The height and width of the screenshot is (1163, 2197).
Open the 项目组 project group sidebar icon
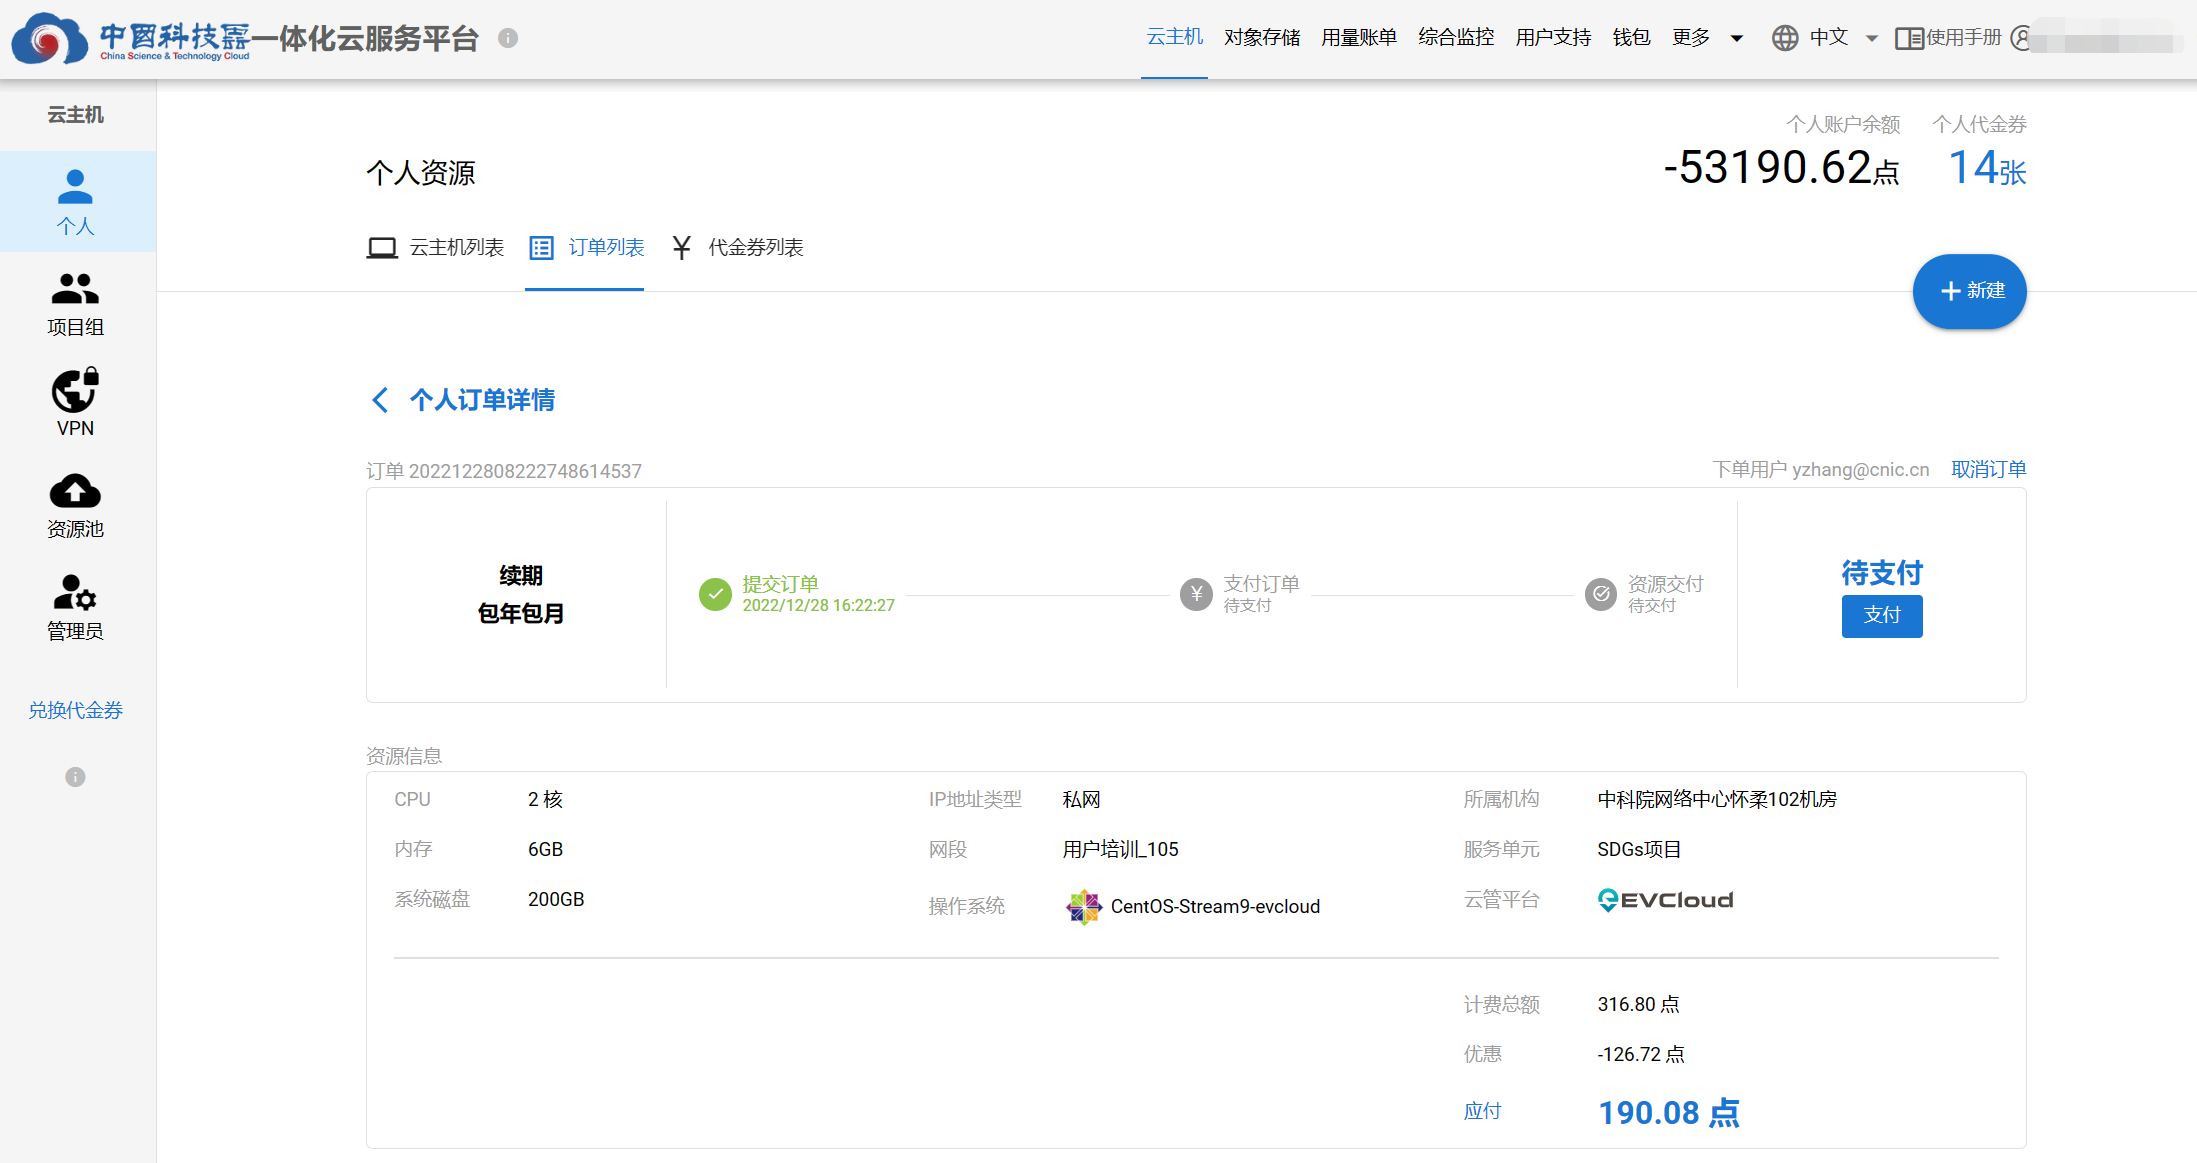point(75,289)
